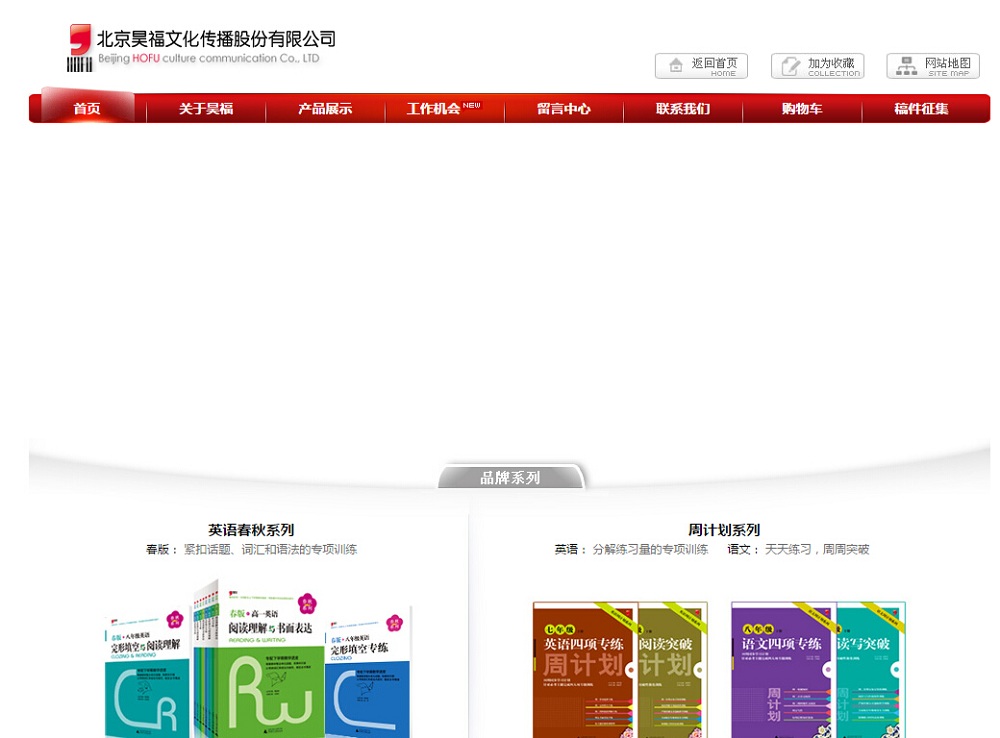Click the company name 北京昊福文化传播股份有限公司

point(216,39)
